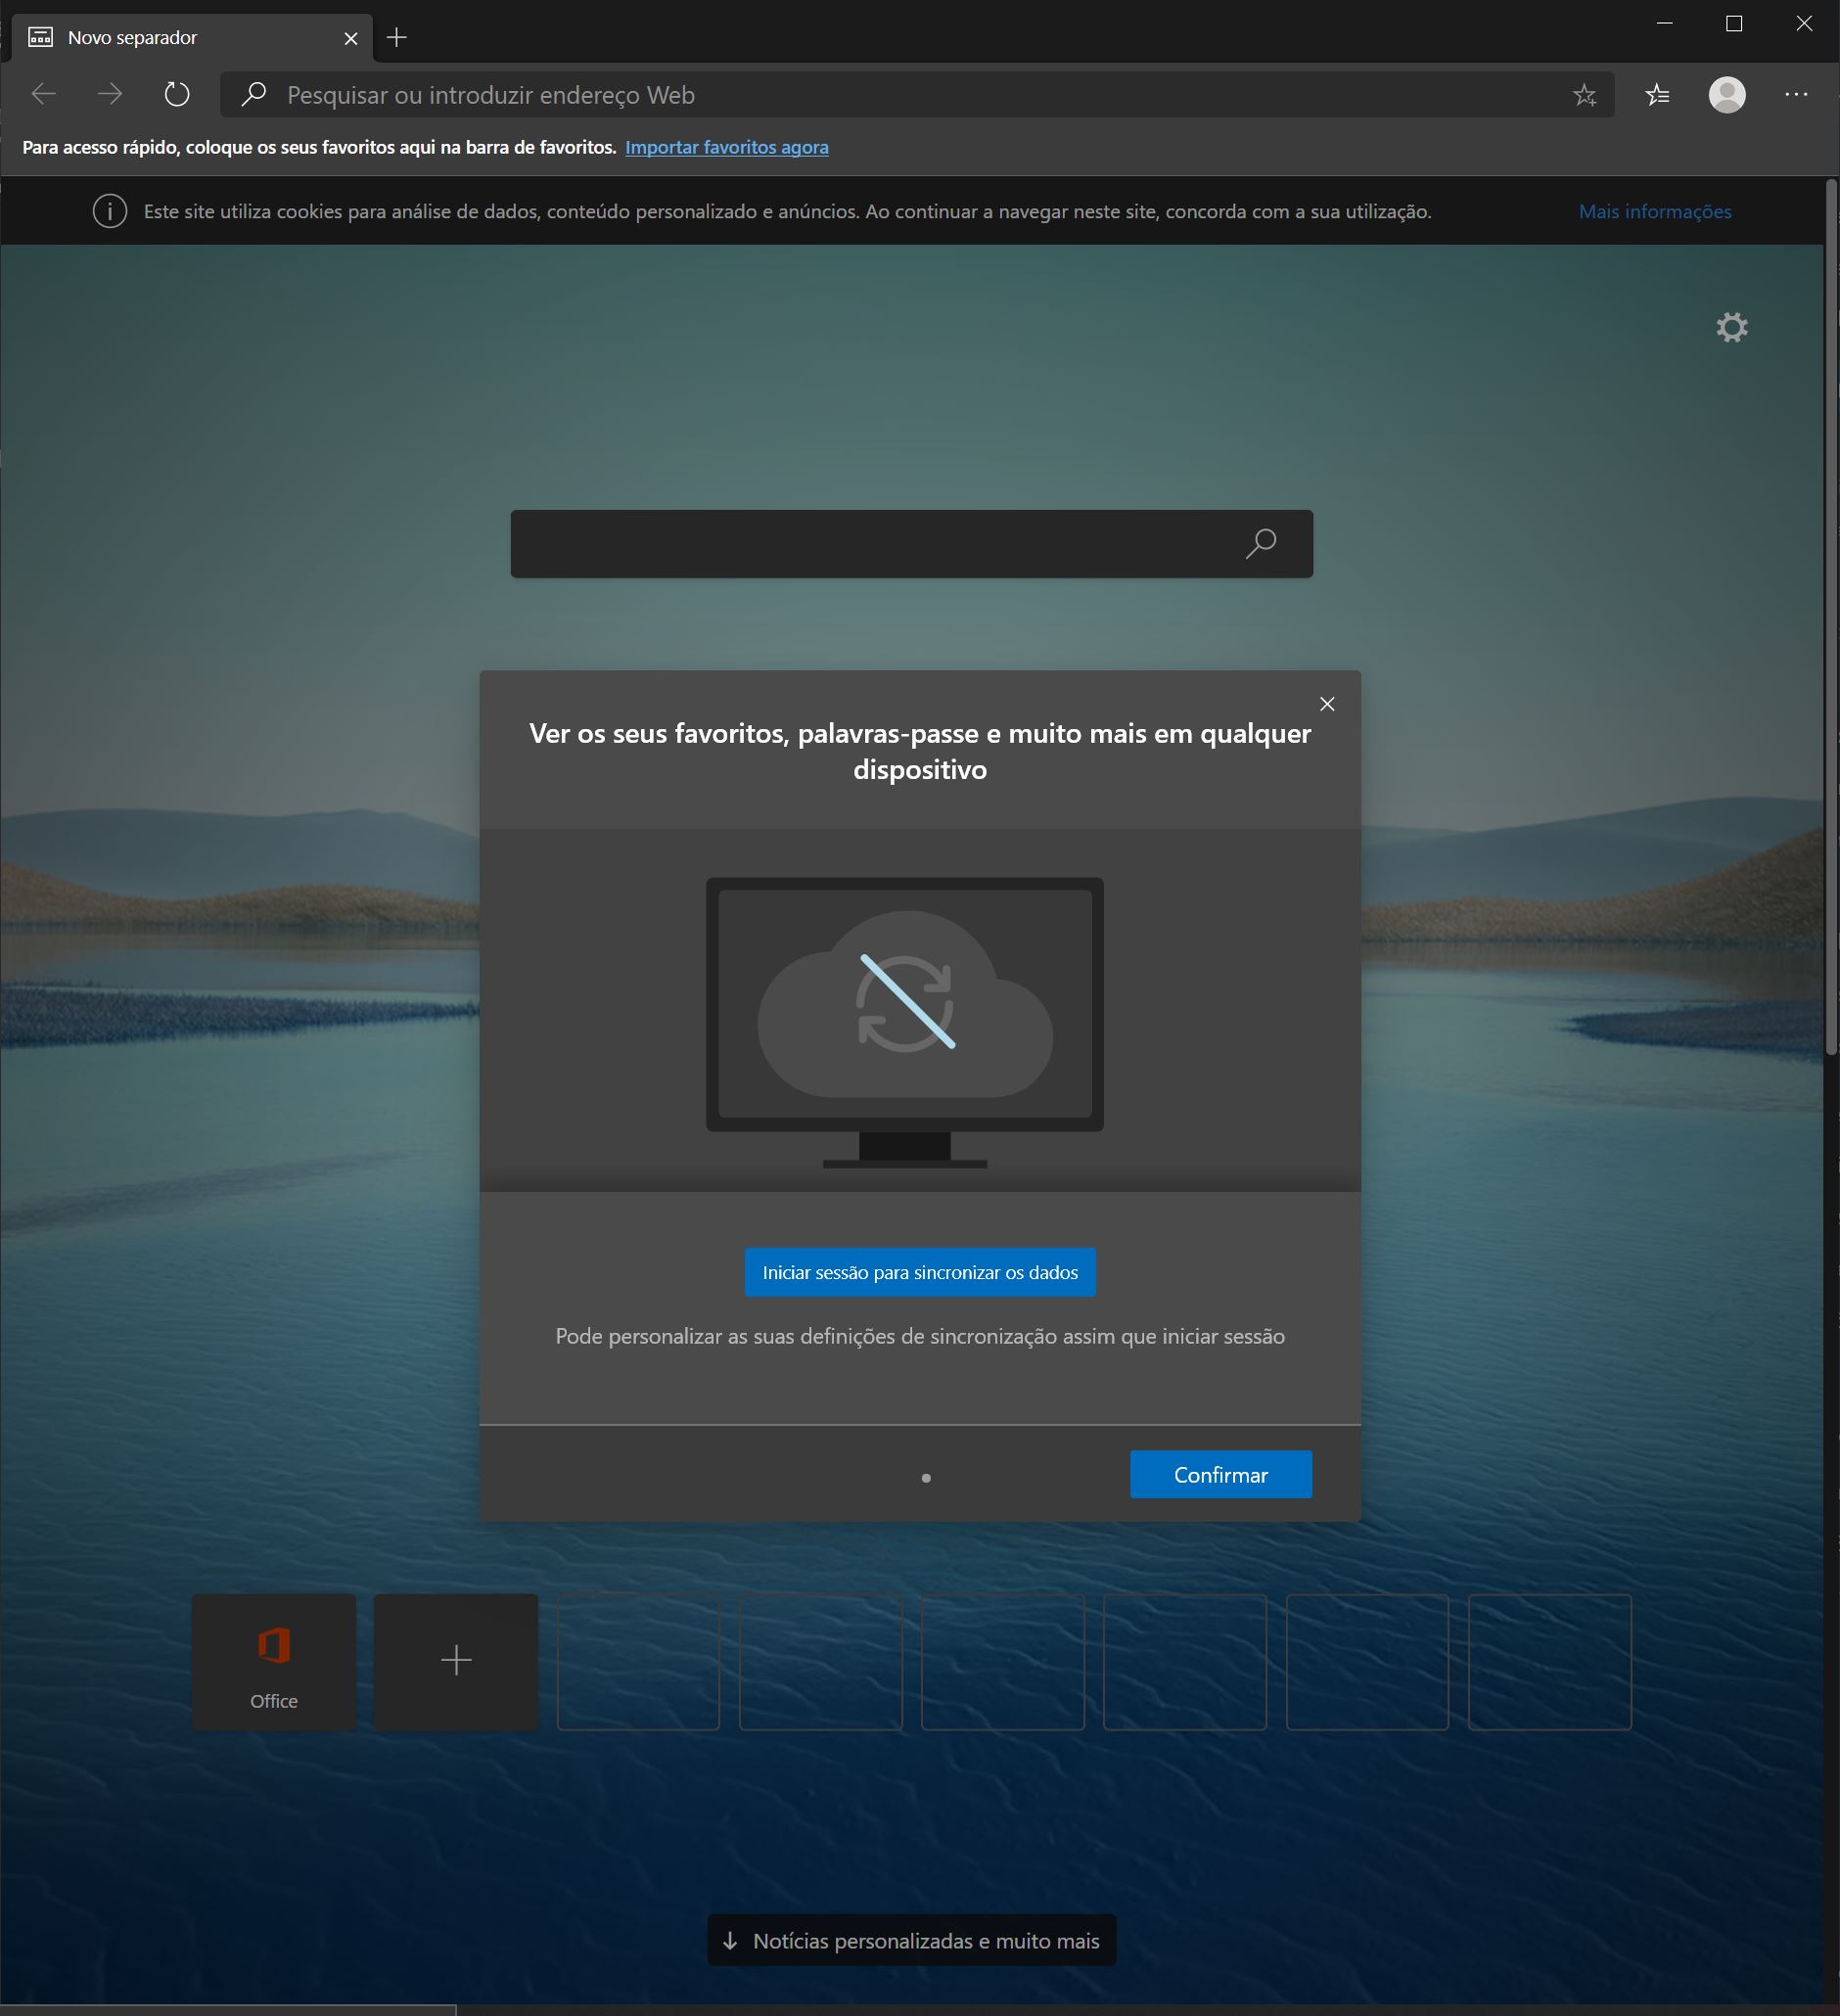Add a site with the plus tile
Image resolution: width=1840 pixels, height=2016 pixels.
tap(456, 1662)
